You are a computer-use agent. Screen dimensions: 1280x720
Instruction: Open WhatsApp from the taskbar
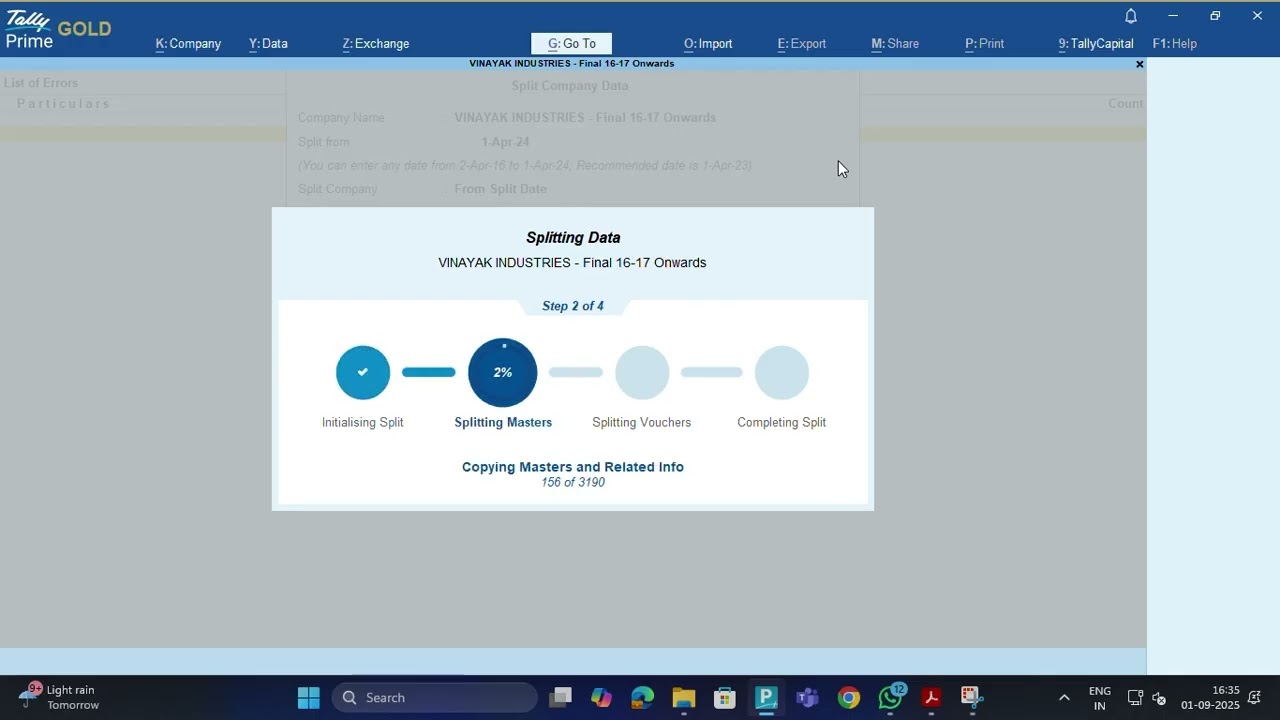tap(890, 698)
